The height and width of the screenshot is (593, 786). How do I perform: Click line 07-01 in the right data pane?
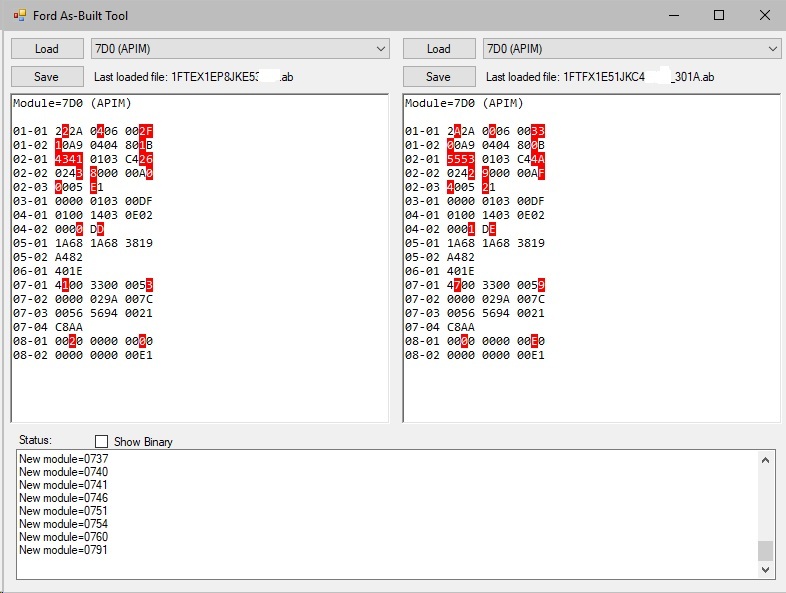475,285
